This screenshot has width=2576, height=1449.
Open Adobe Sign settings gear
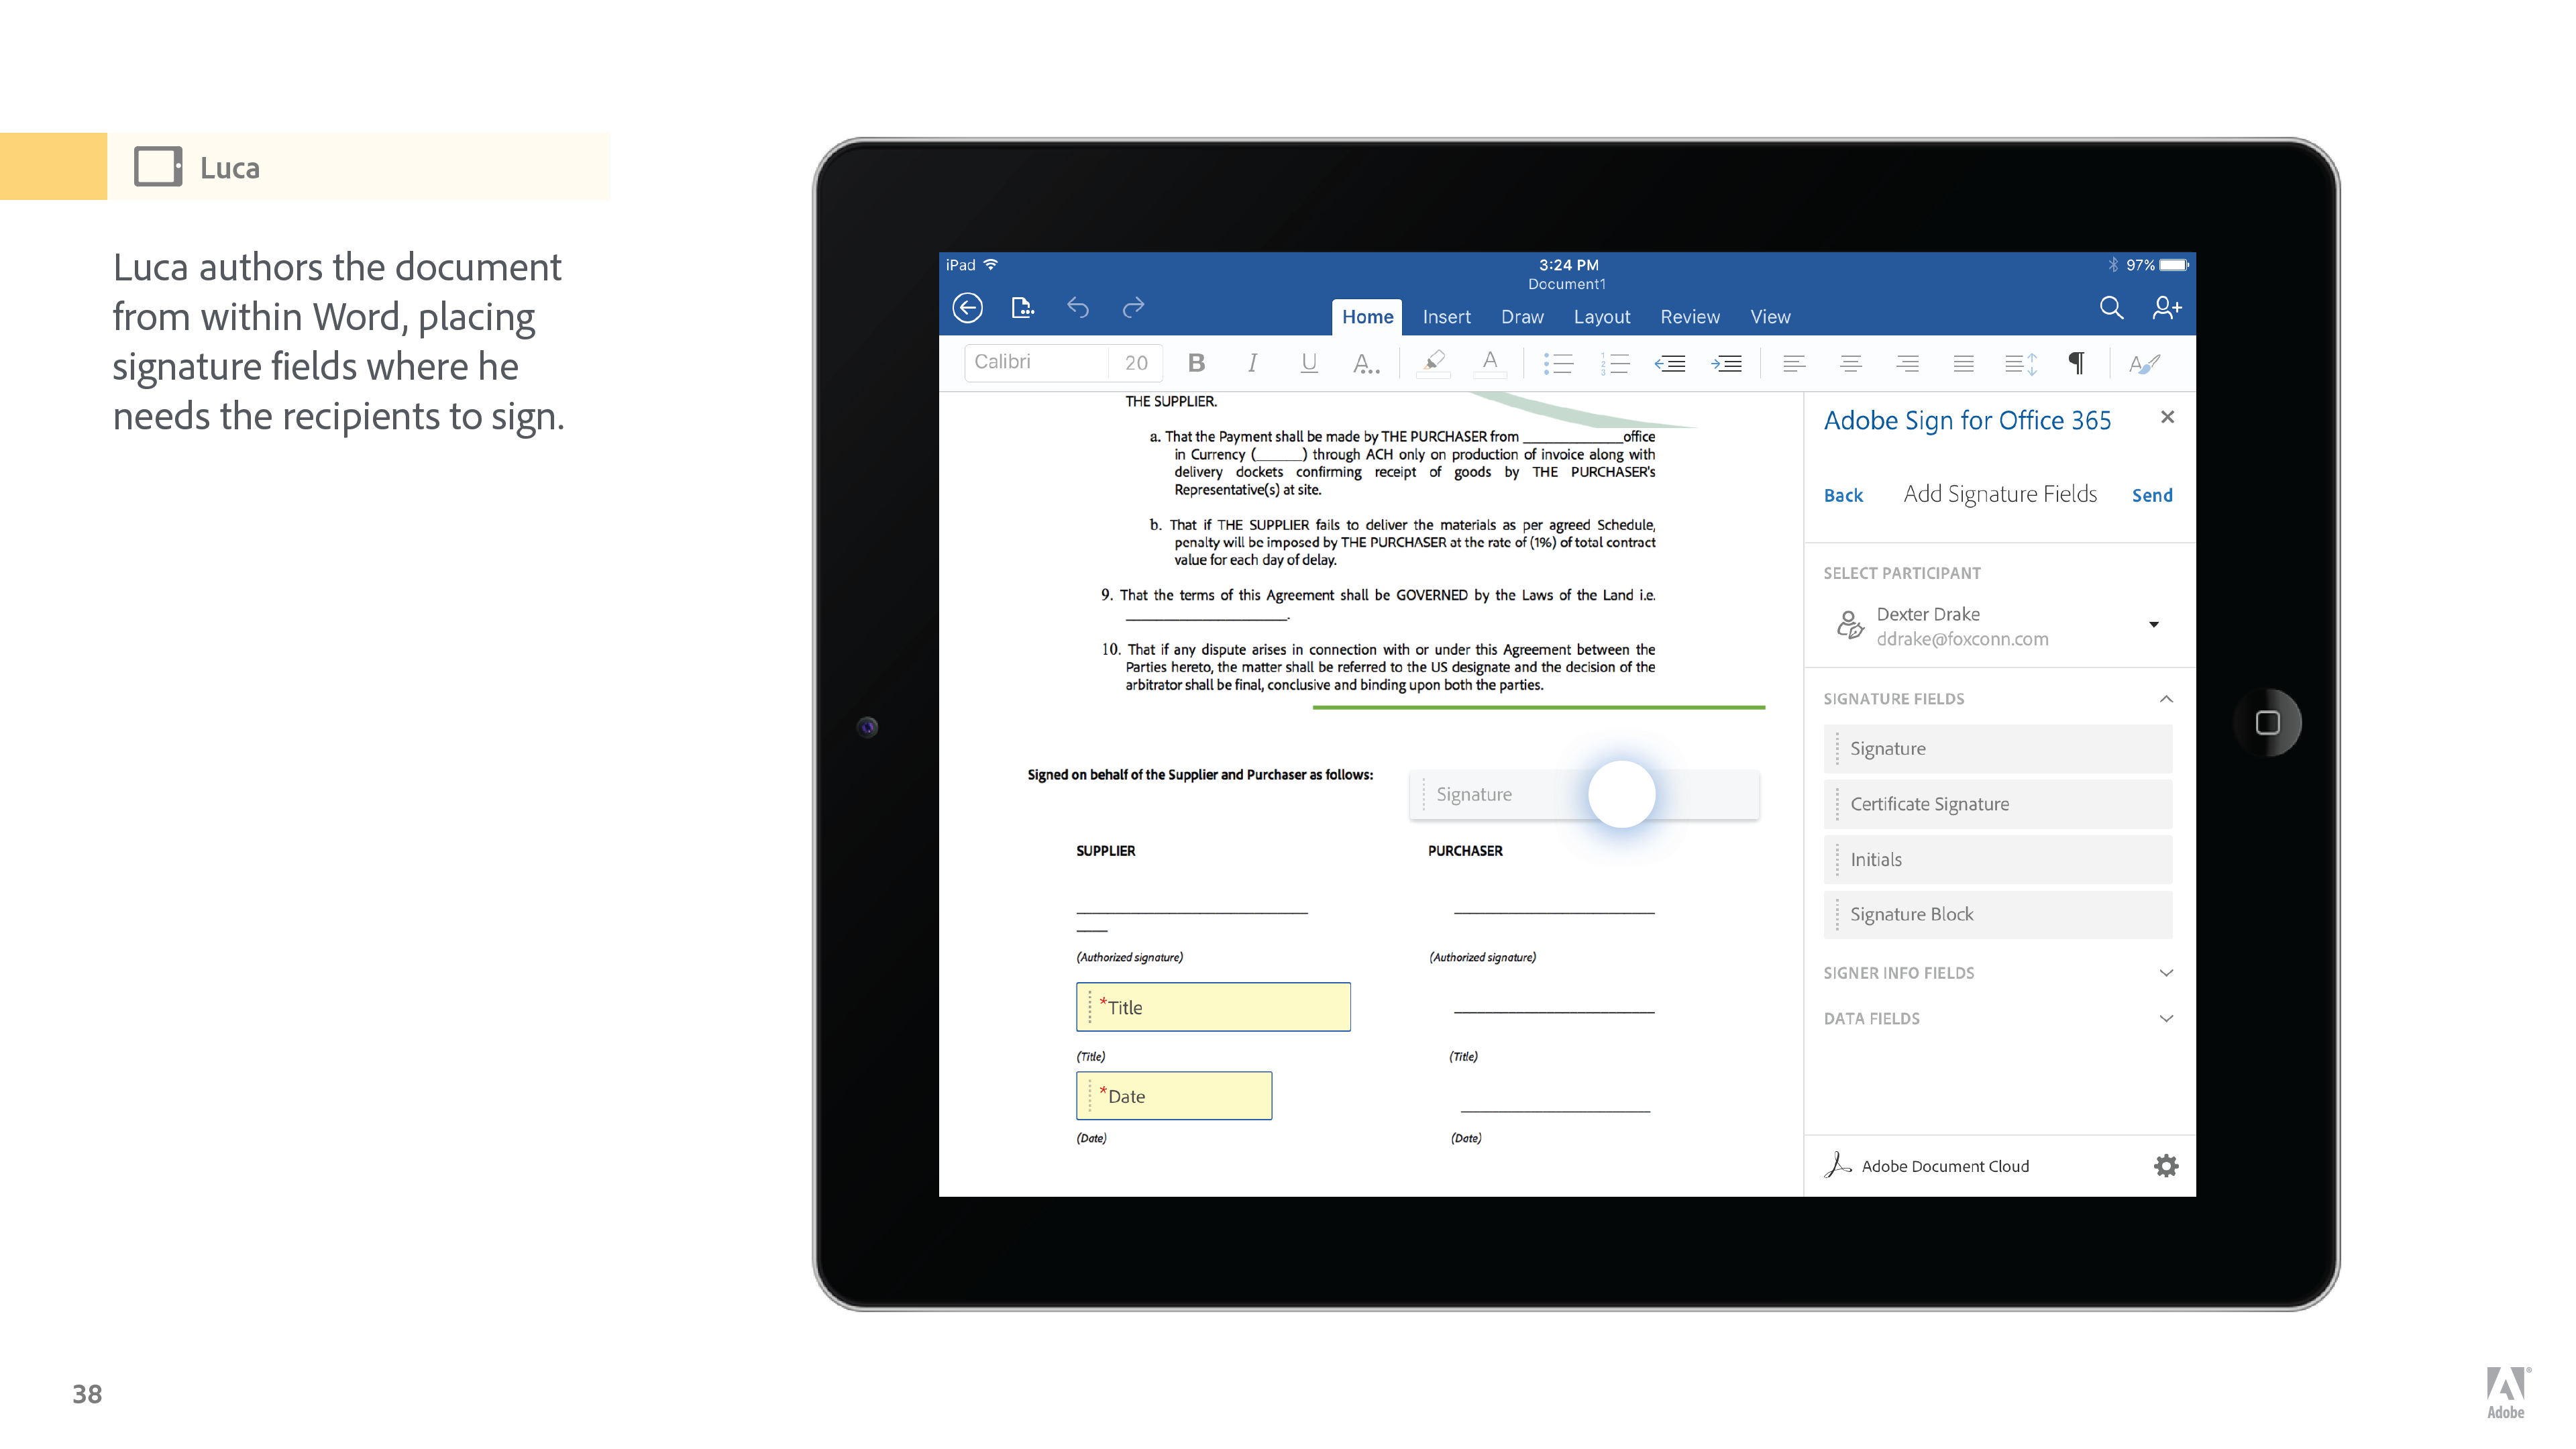tap(2166, 1166)
